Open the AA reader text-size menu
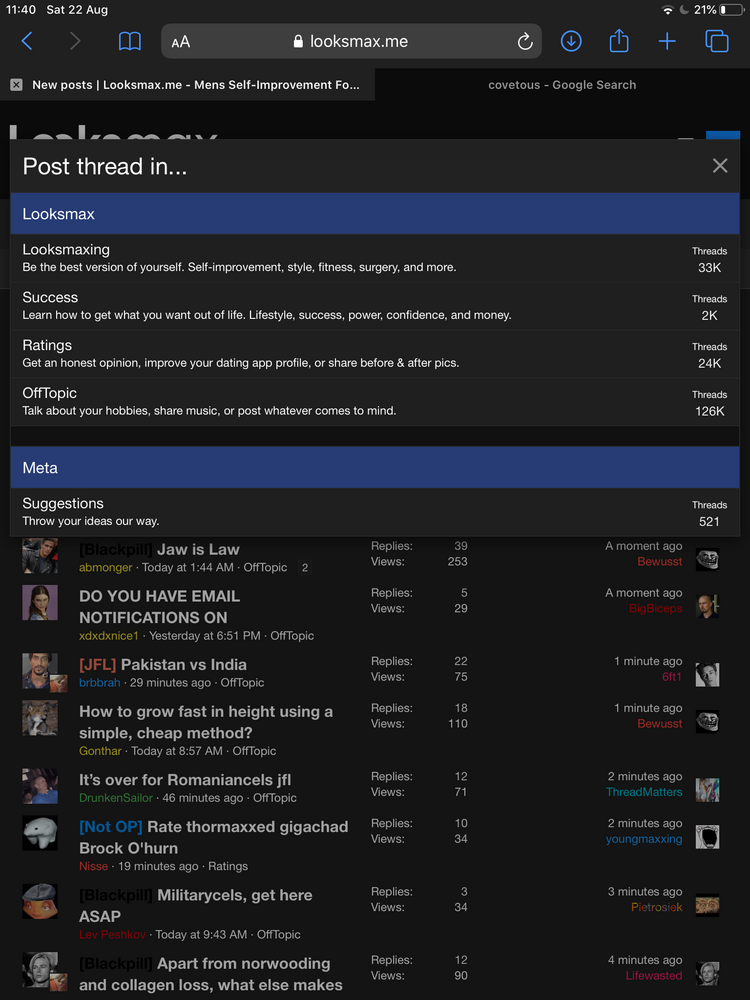The height and width of the screenshot is (1000, 750). point(181,42)
